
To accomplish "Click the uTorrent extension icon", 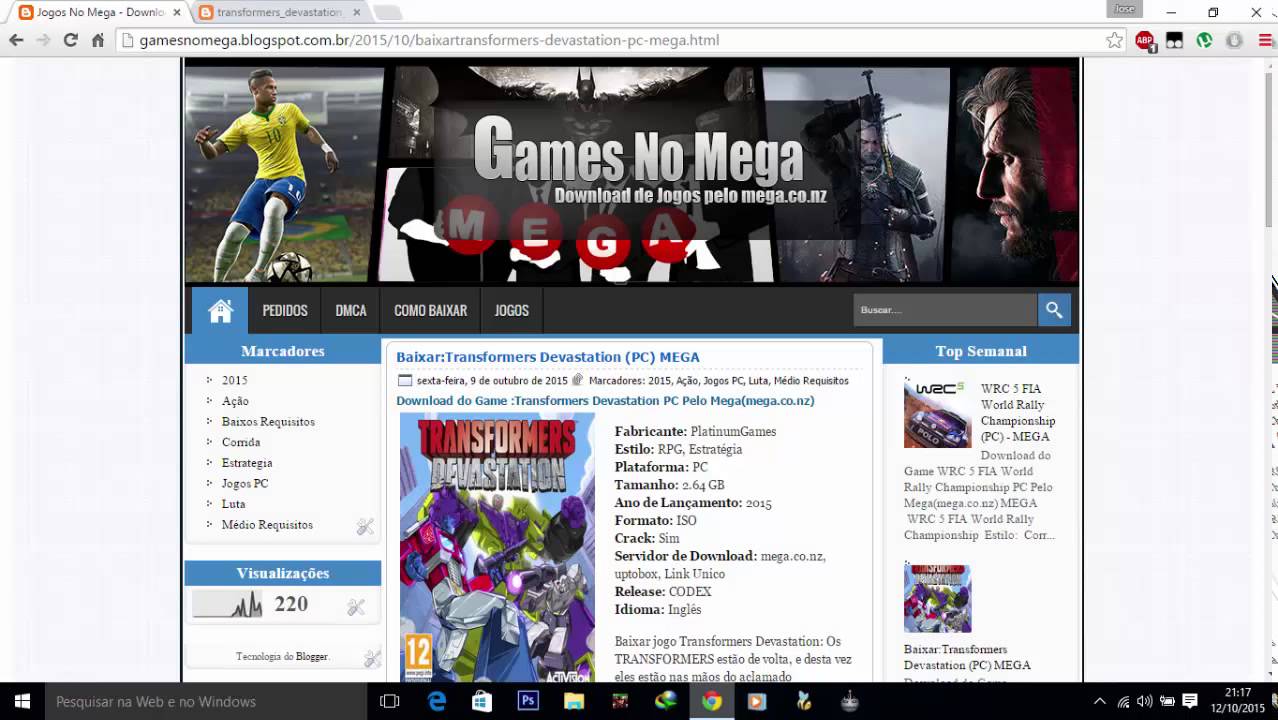I will click(x=1205, y=41).
